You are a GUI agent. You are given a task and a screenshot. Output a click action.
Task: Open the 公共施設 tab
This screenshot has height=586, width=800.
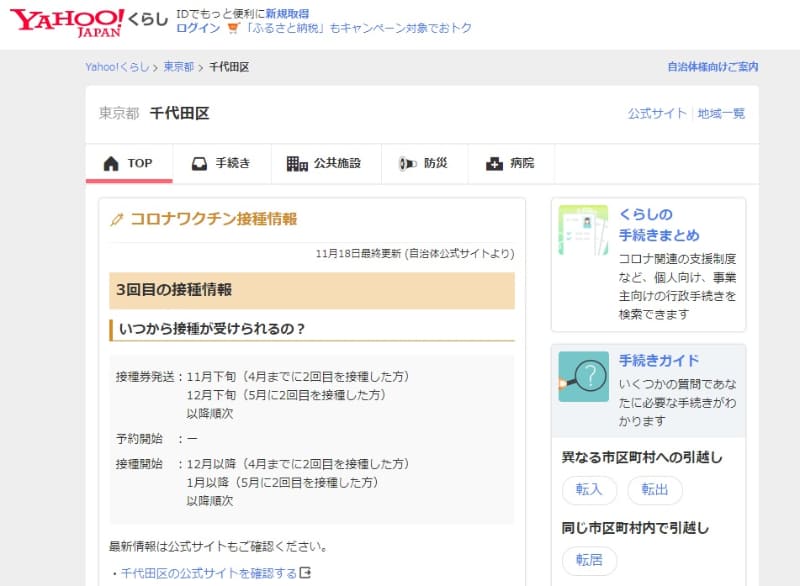tap(326, 164)
